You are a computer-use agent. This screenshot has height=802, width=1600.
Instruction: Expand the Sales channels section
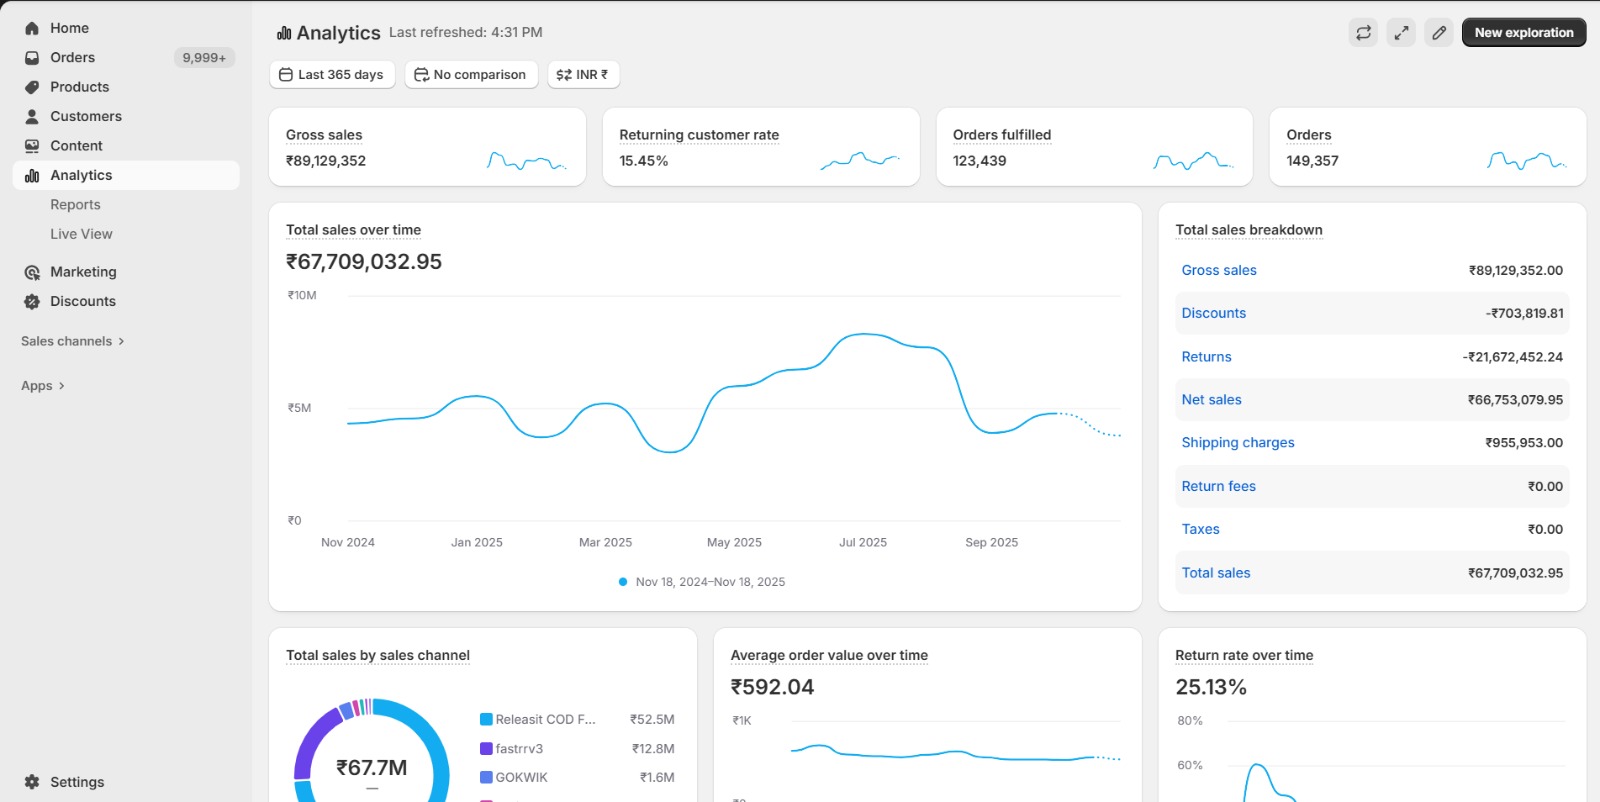(x=73, y=341)
